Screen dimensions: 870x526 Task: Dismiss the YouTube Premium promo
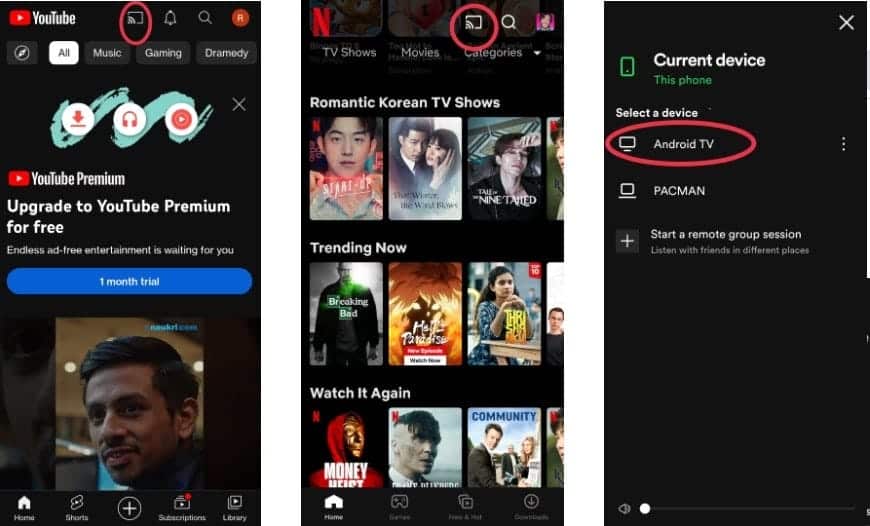click(x=239, y=104)
